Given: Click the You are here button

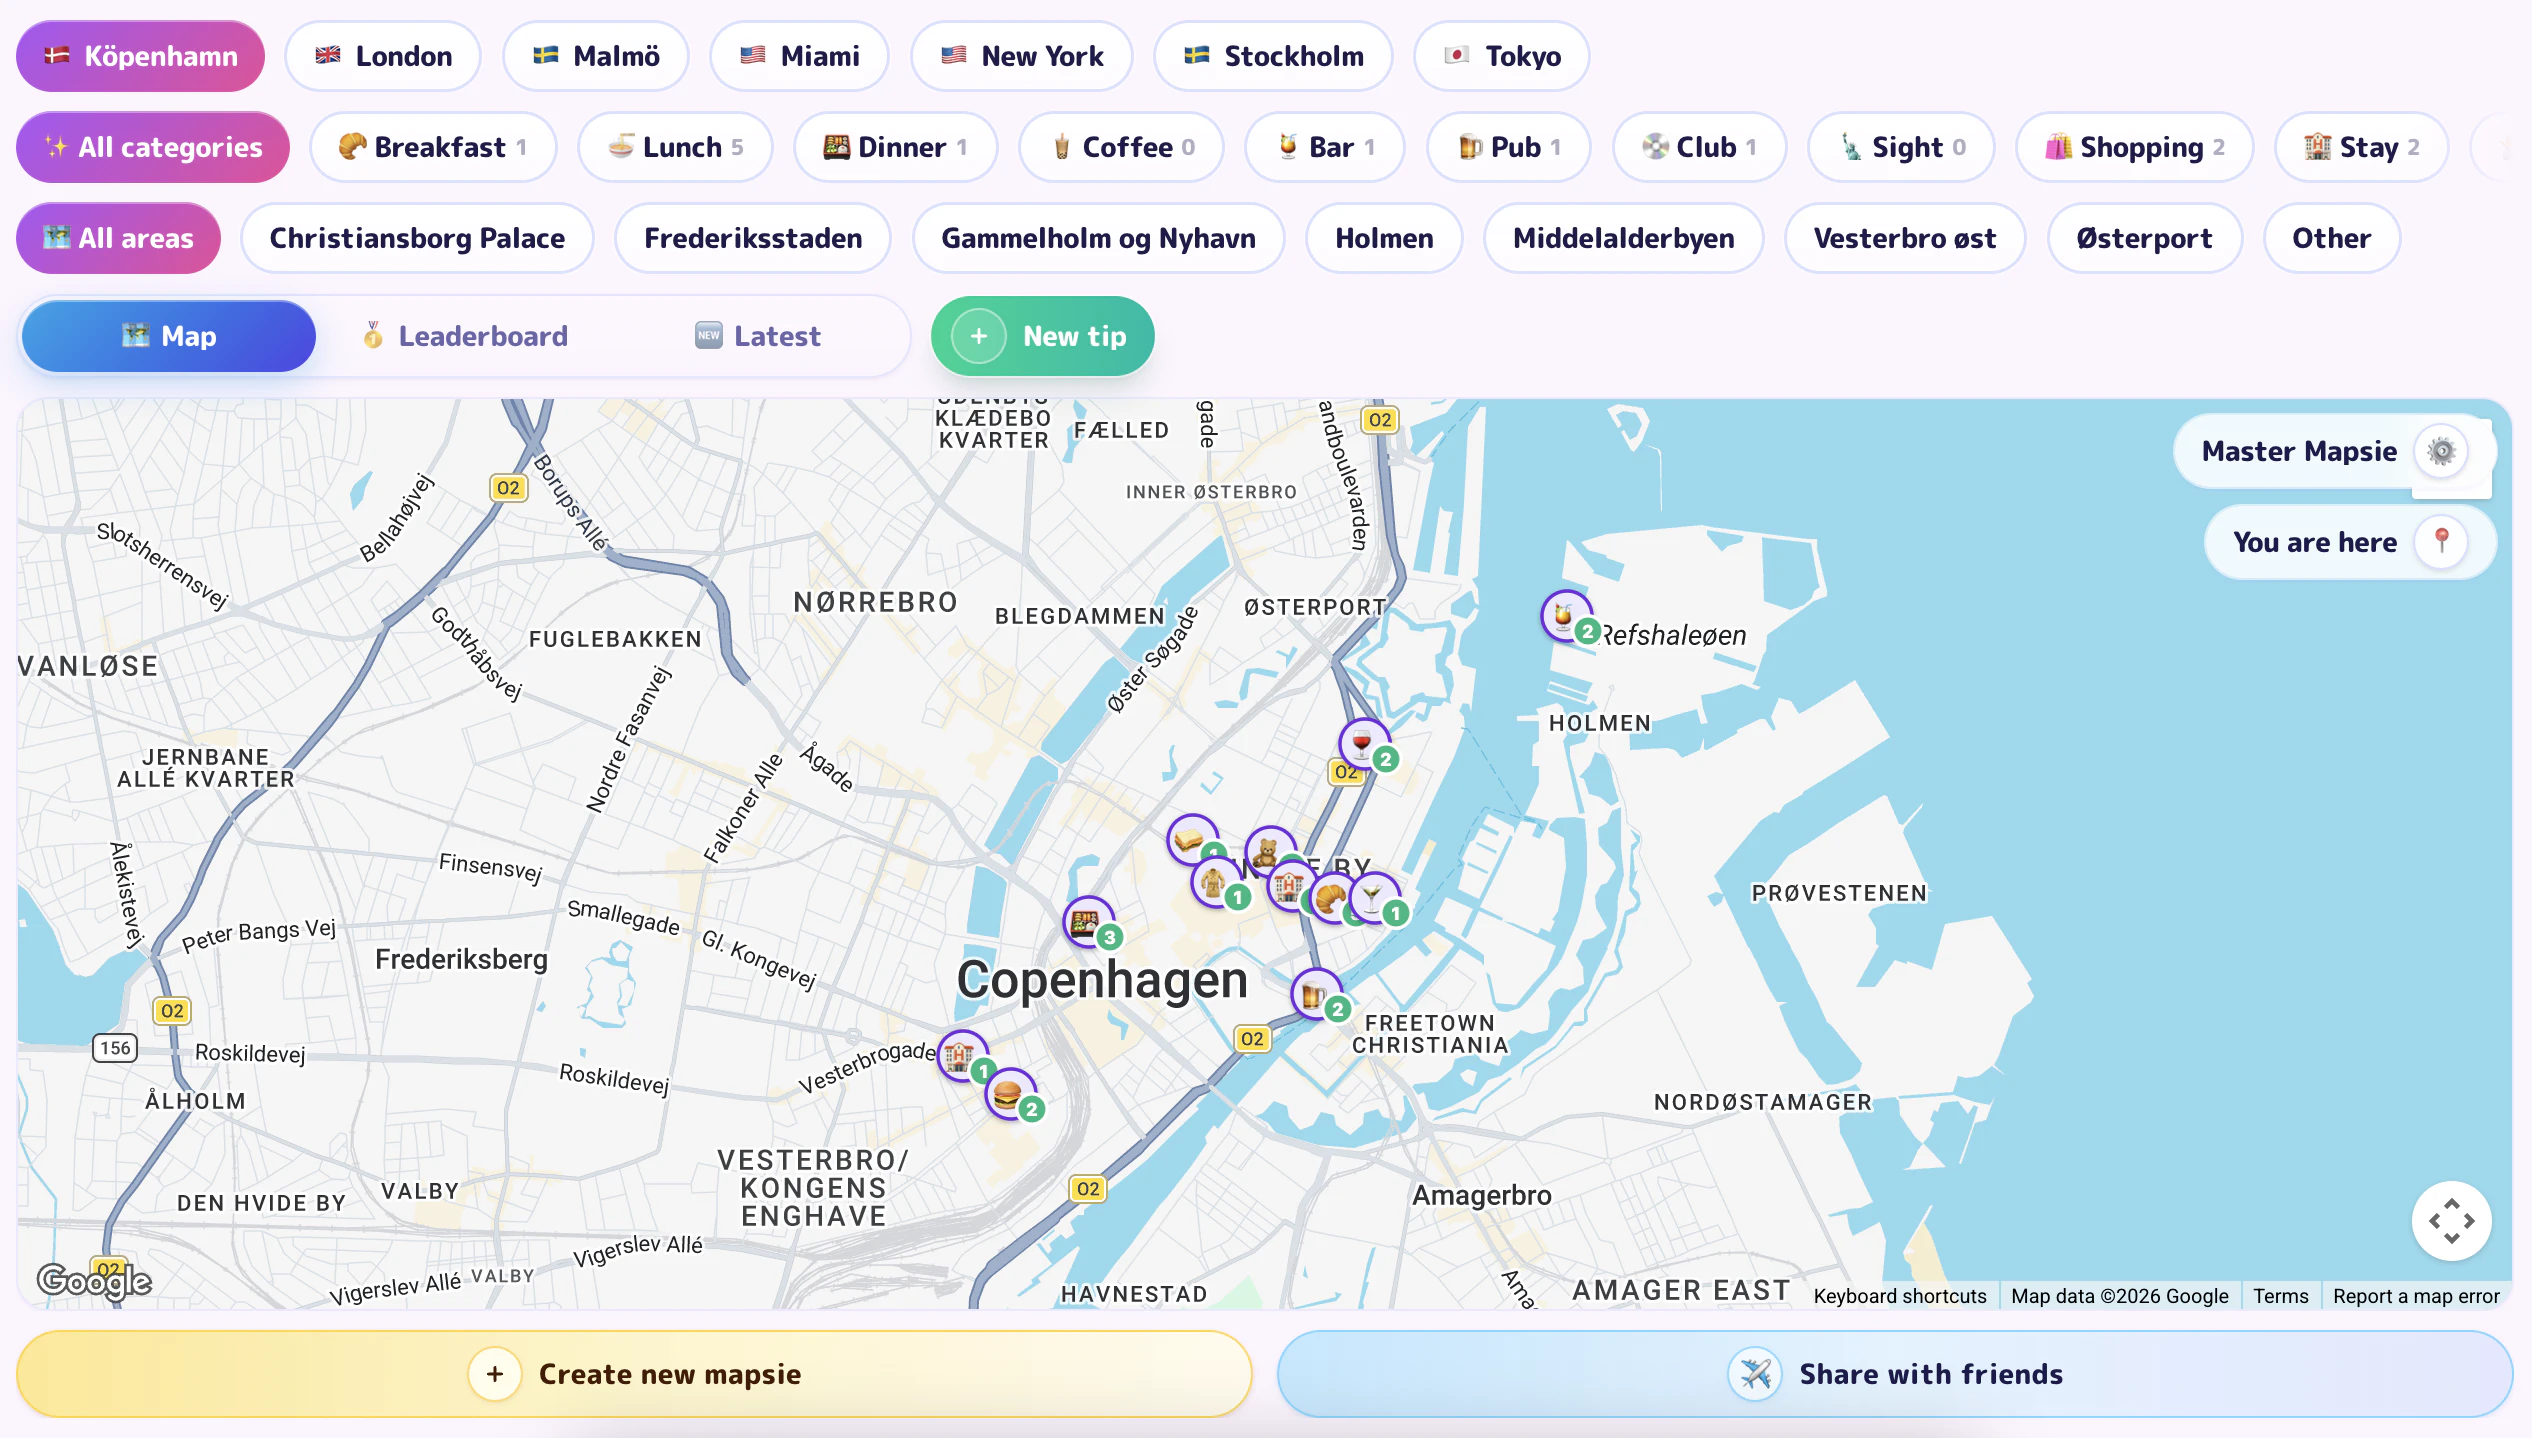Looking at the screenshot, I should [2349, 542].
